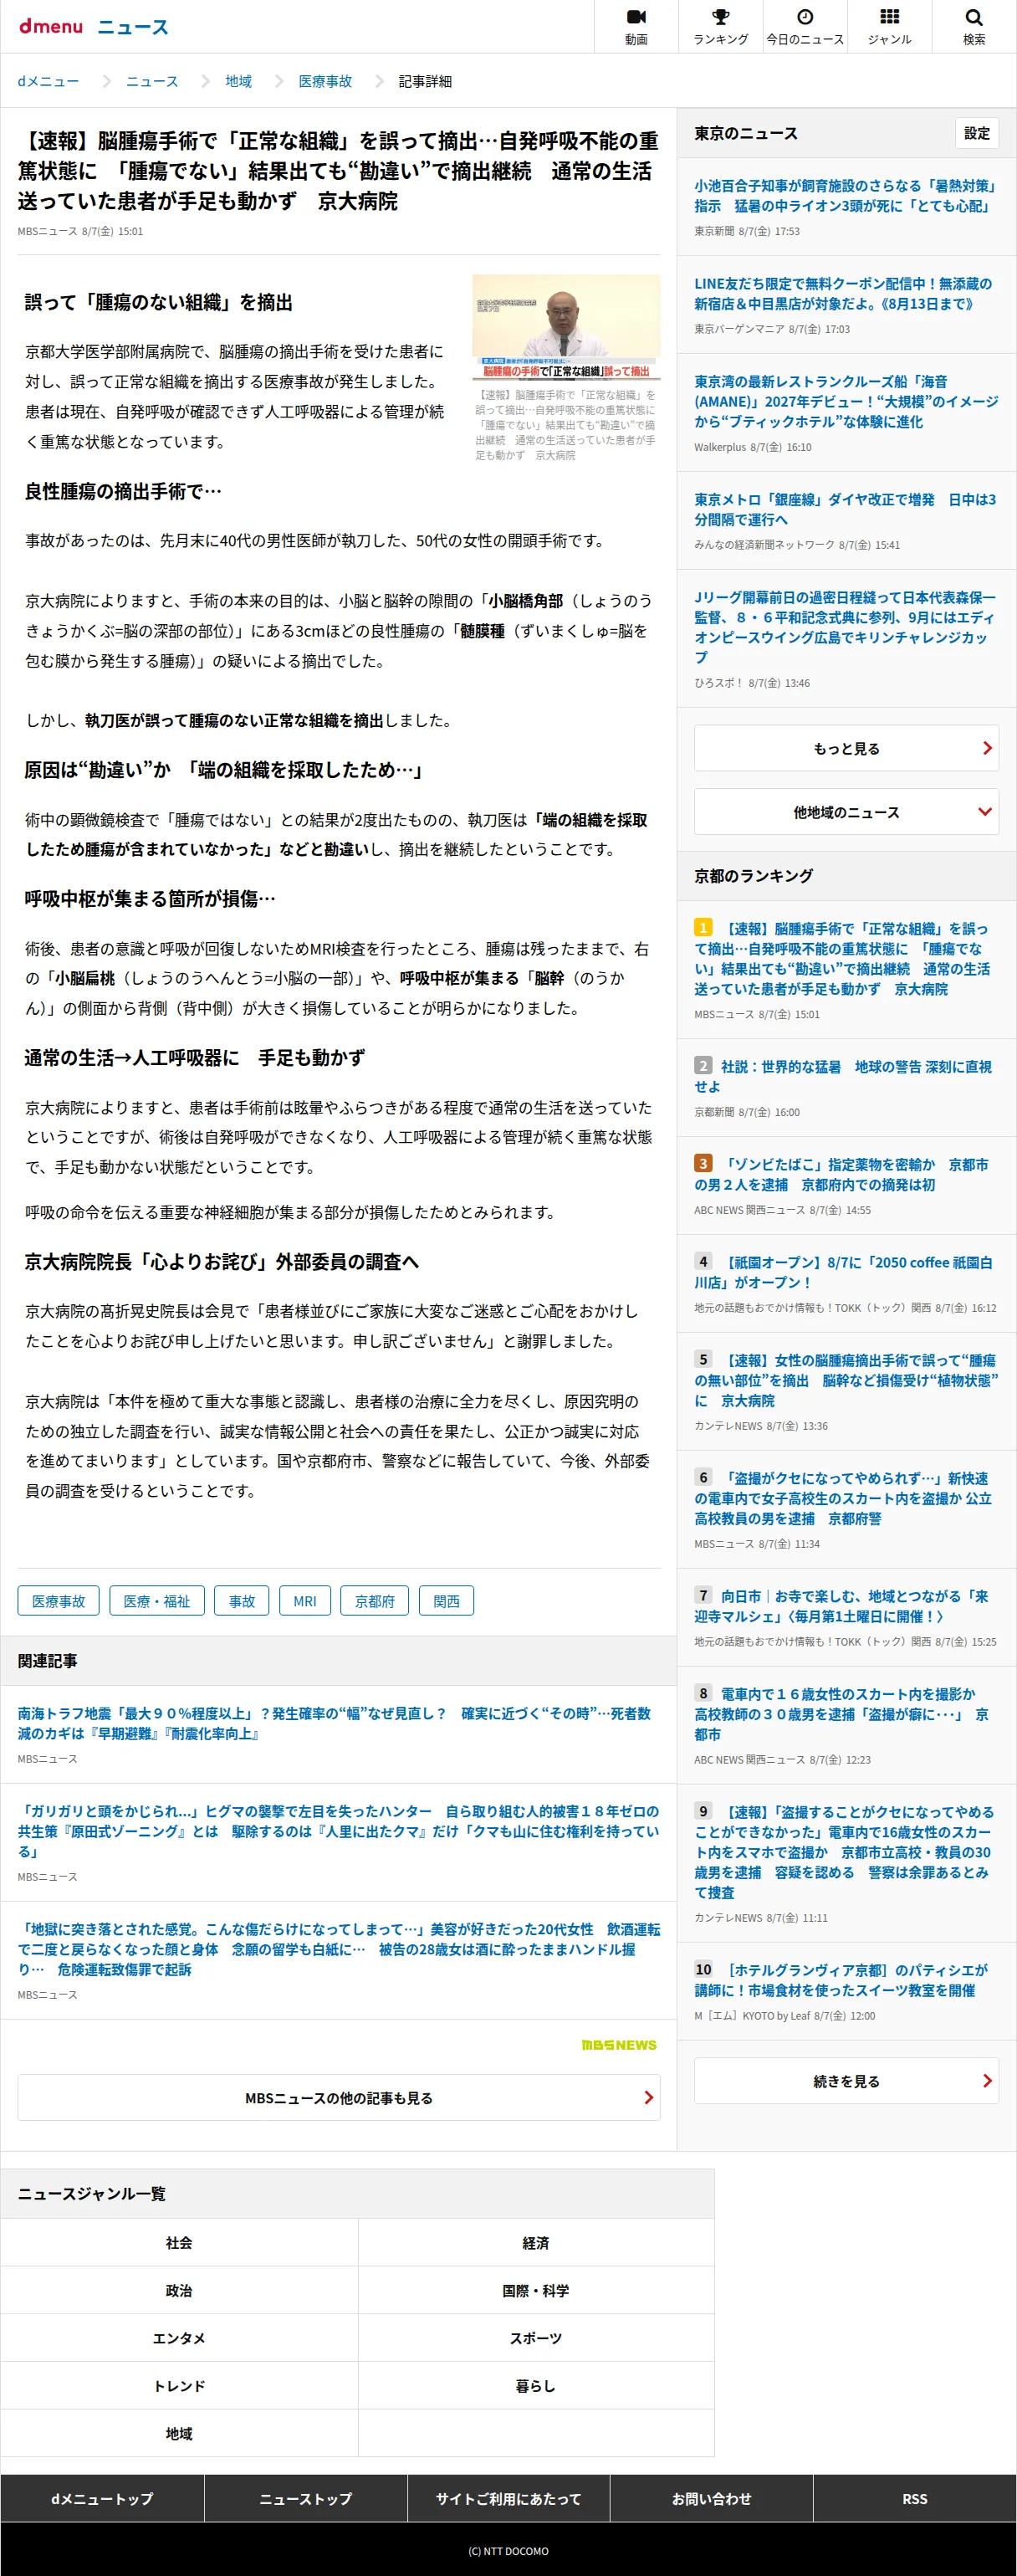Open the 社会 genre category
The height and width of the screenshot is (2576, 1017).
pyautogui.click(x=179, y=2243)
